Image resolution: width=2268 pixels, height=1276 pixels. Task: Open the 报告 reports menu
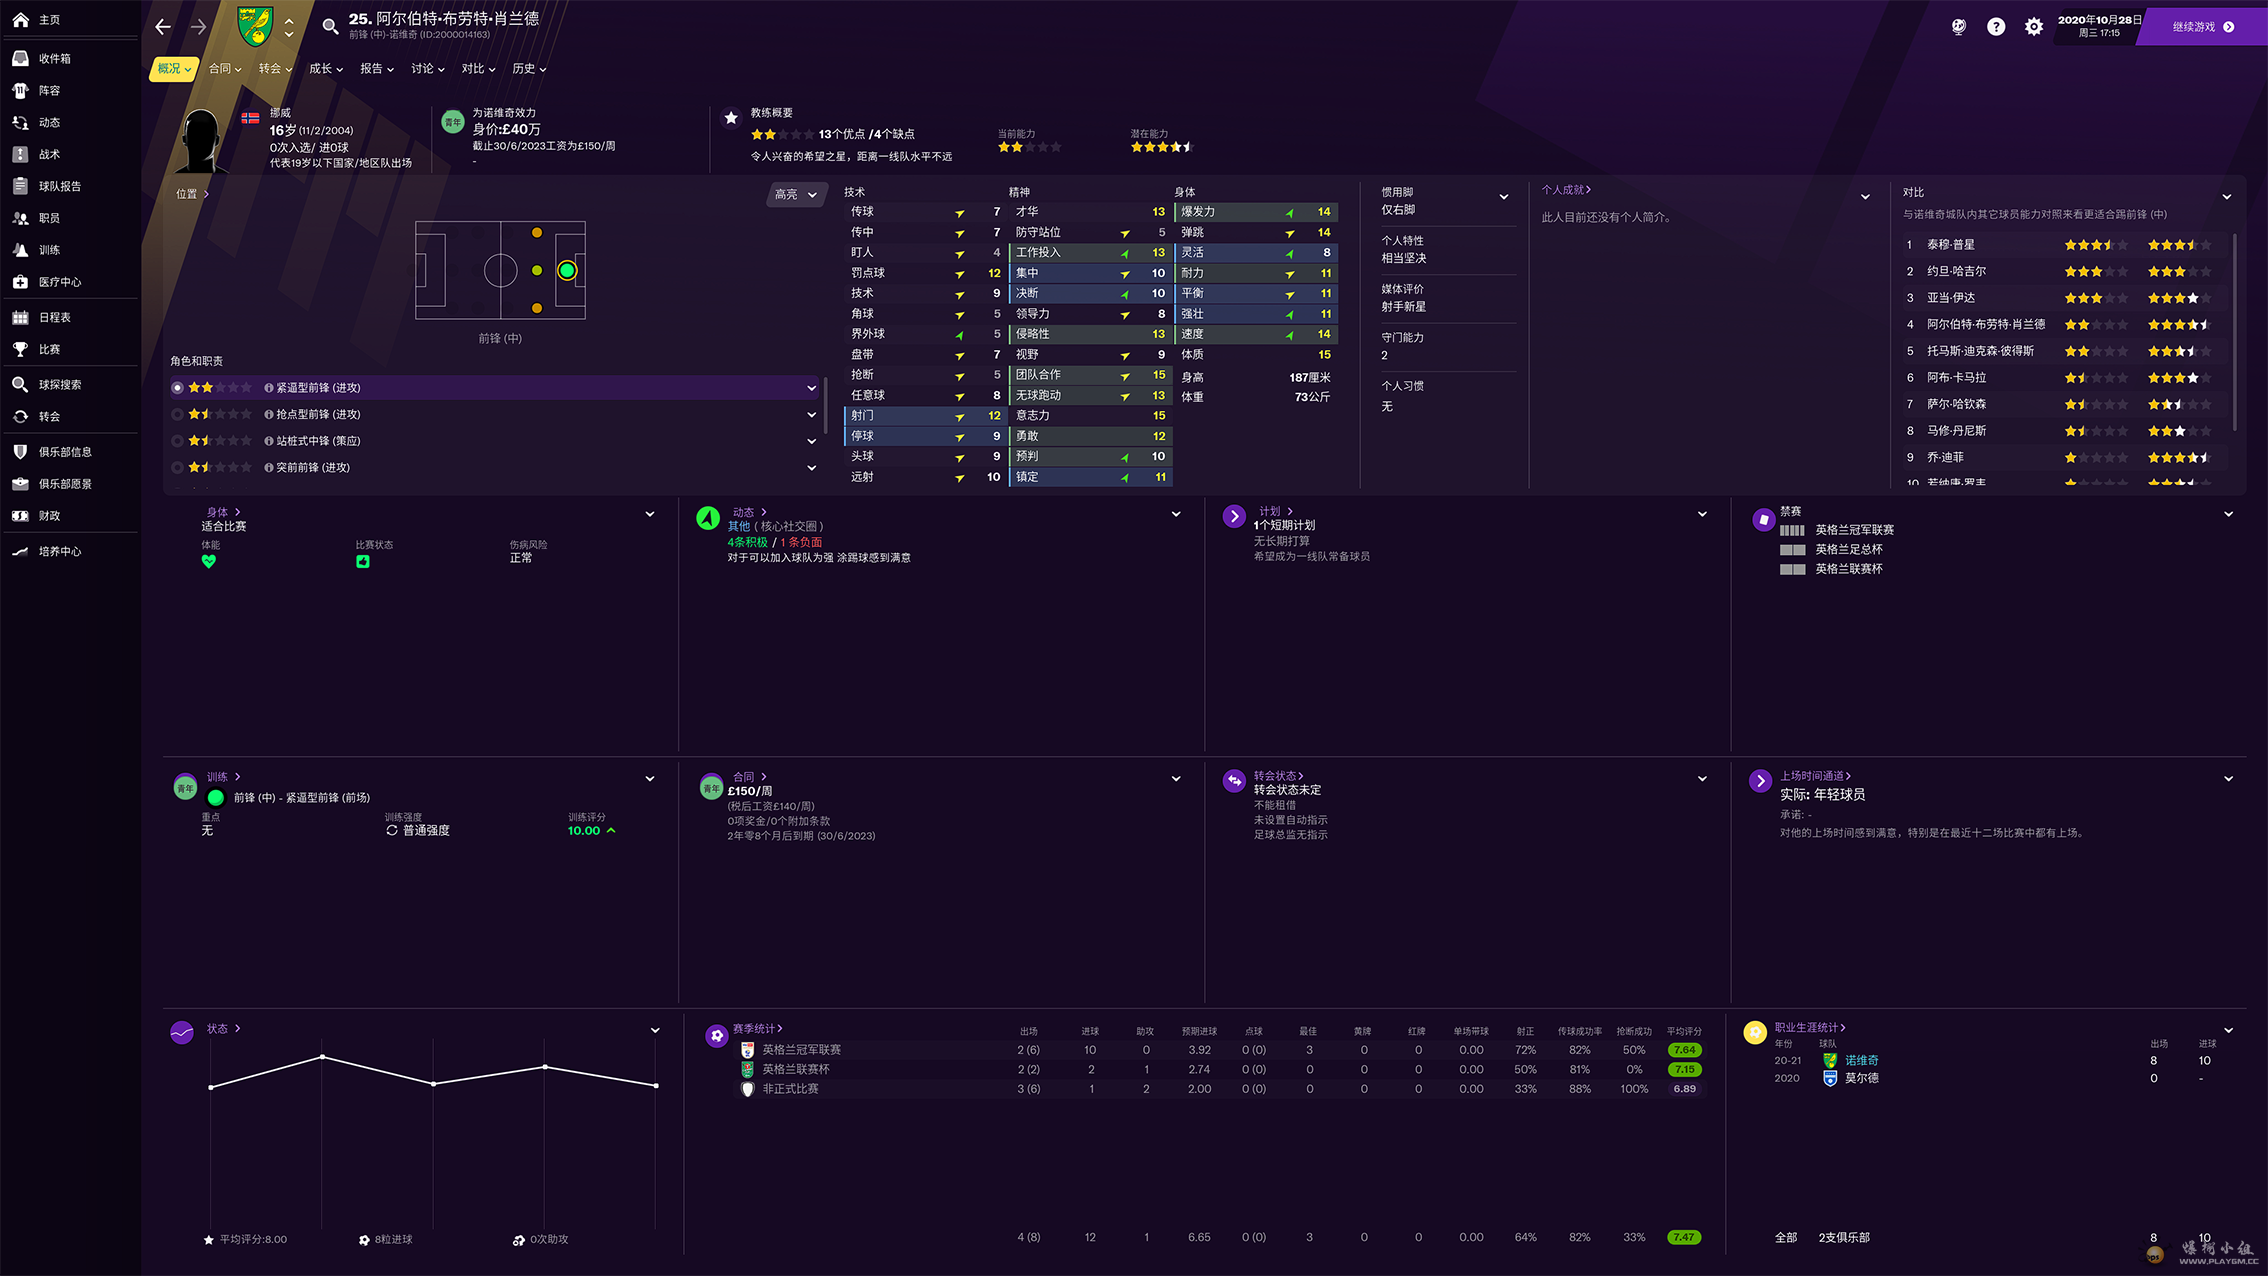click(x=377, y=69)
